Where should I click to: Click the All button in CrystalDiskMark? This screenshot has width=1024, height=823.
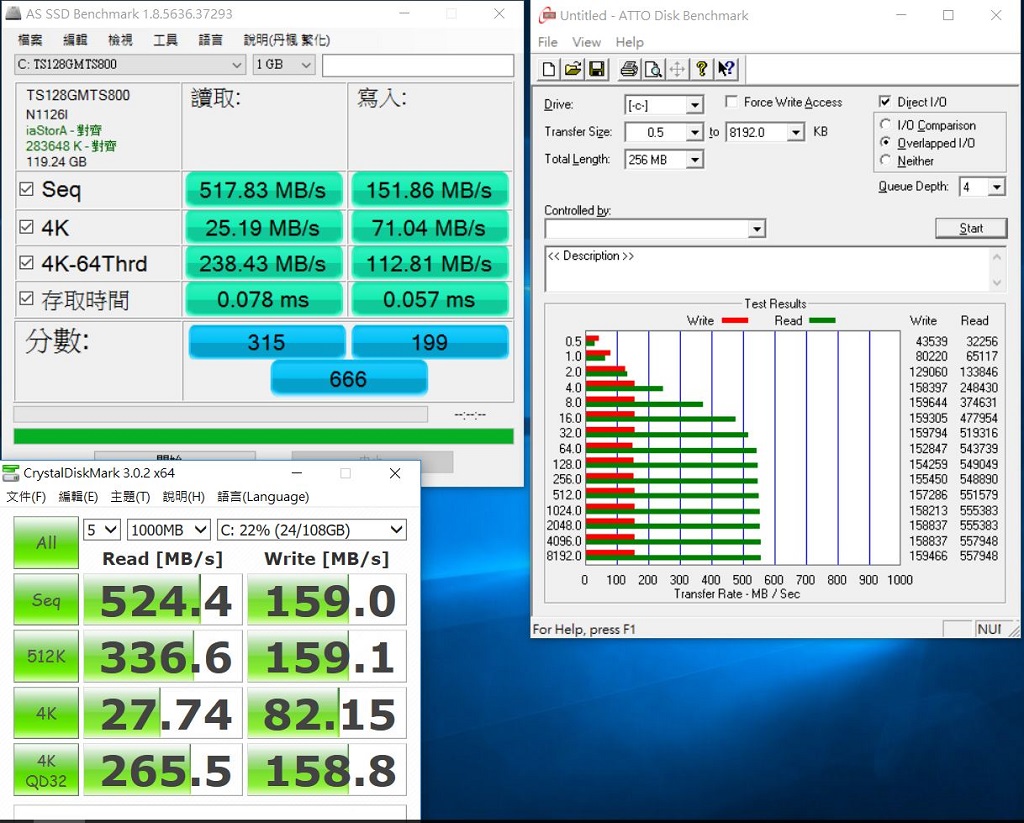[x=46, y=542]
